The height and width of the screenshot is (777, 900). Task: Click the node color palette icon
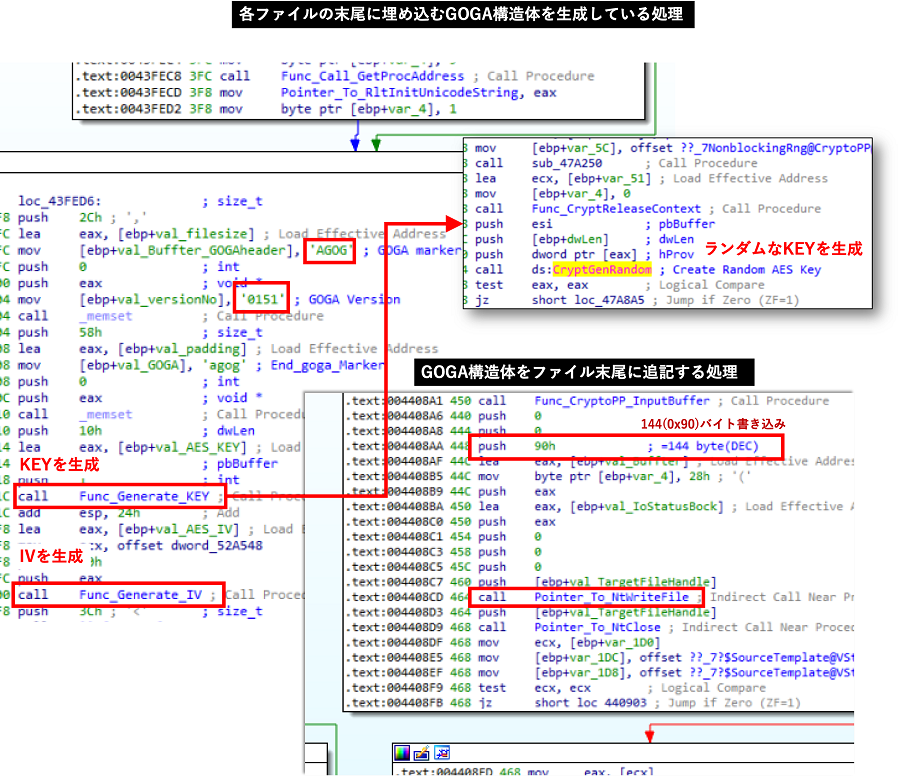point(402,752)
